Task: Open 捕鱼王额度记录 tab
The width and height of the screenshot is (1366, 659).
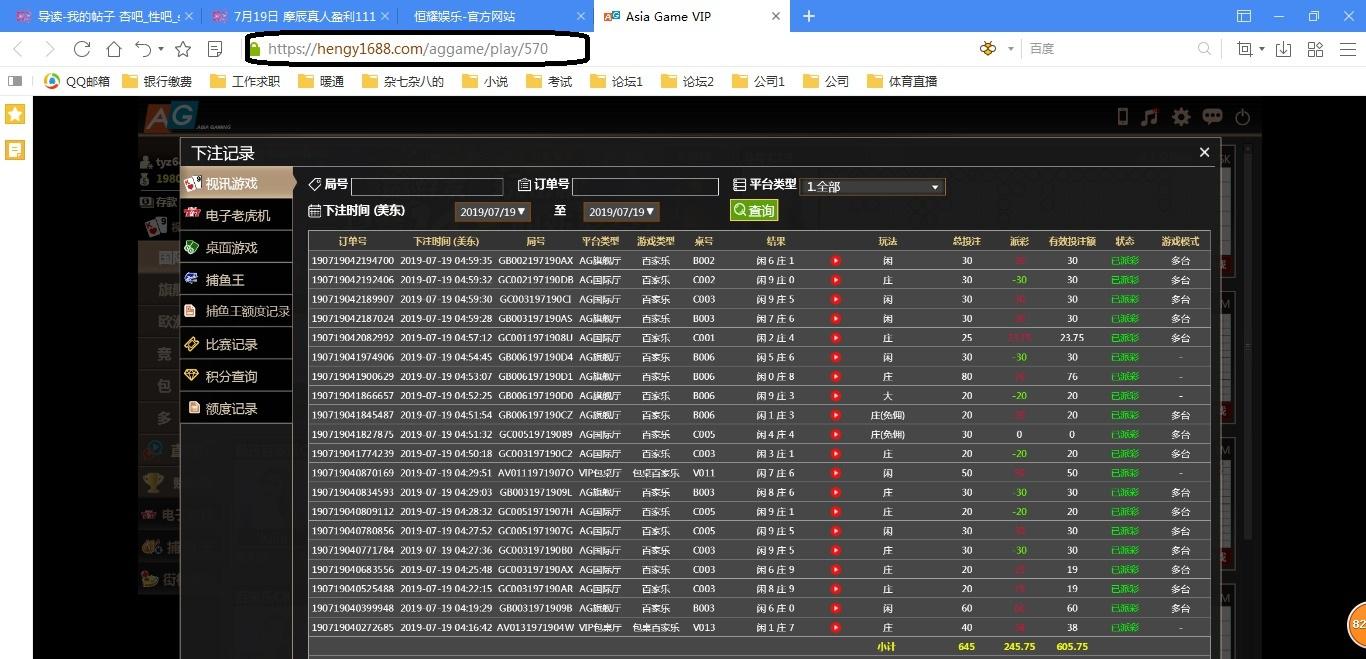Action: coord(237,312)
